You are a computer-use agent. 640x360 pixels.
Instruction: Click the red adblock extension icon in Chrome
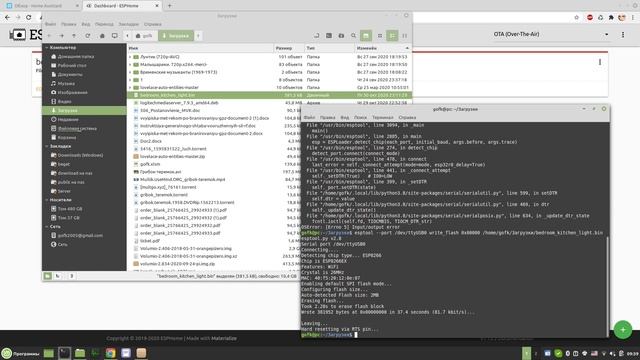coord(590,18)
